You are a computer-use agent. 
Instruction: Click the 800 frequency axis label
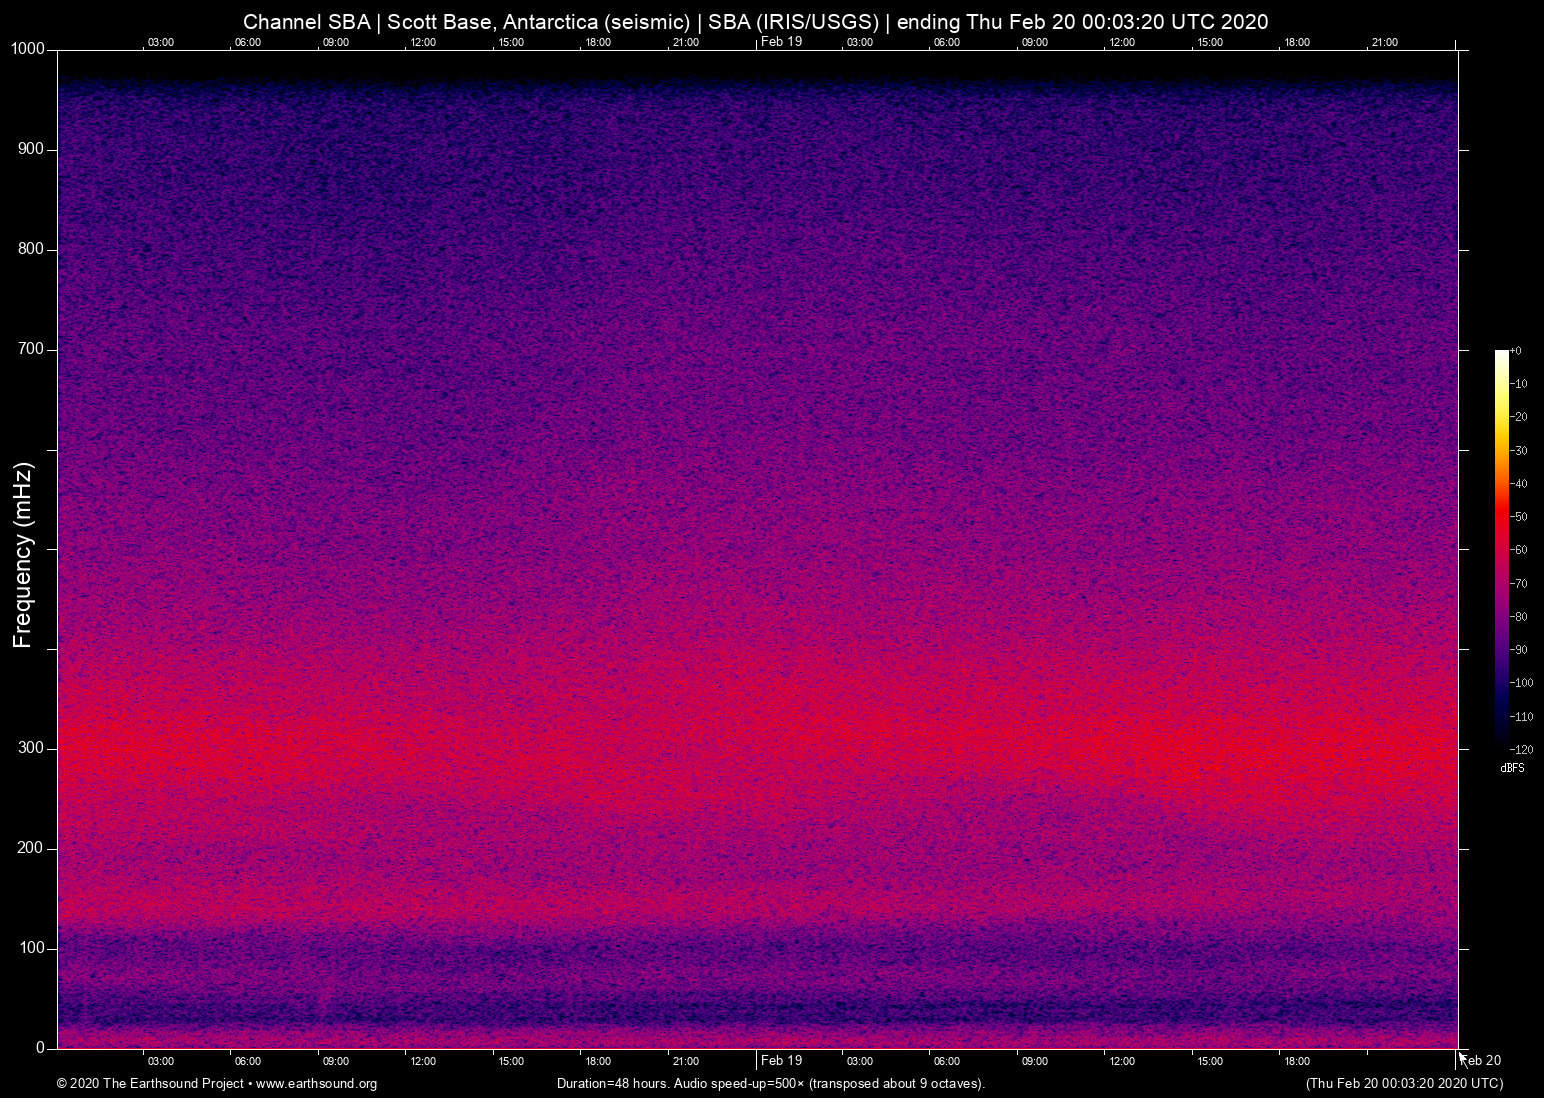[x=32, y=249]
